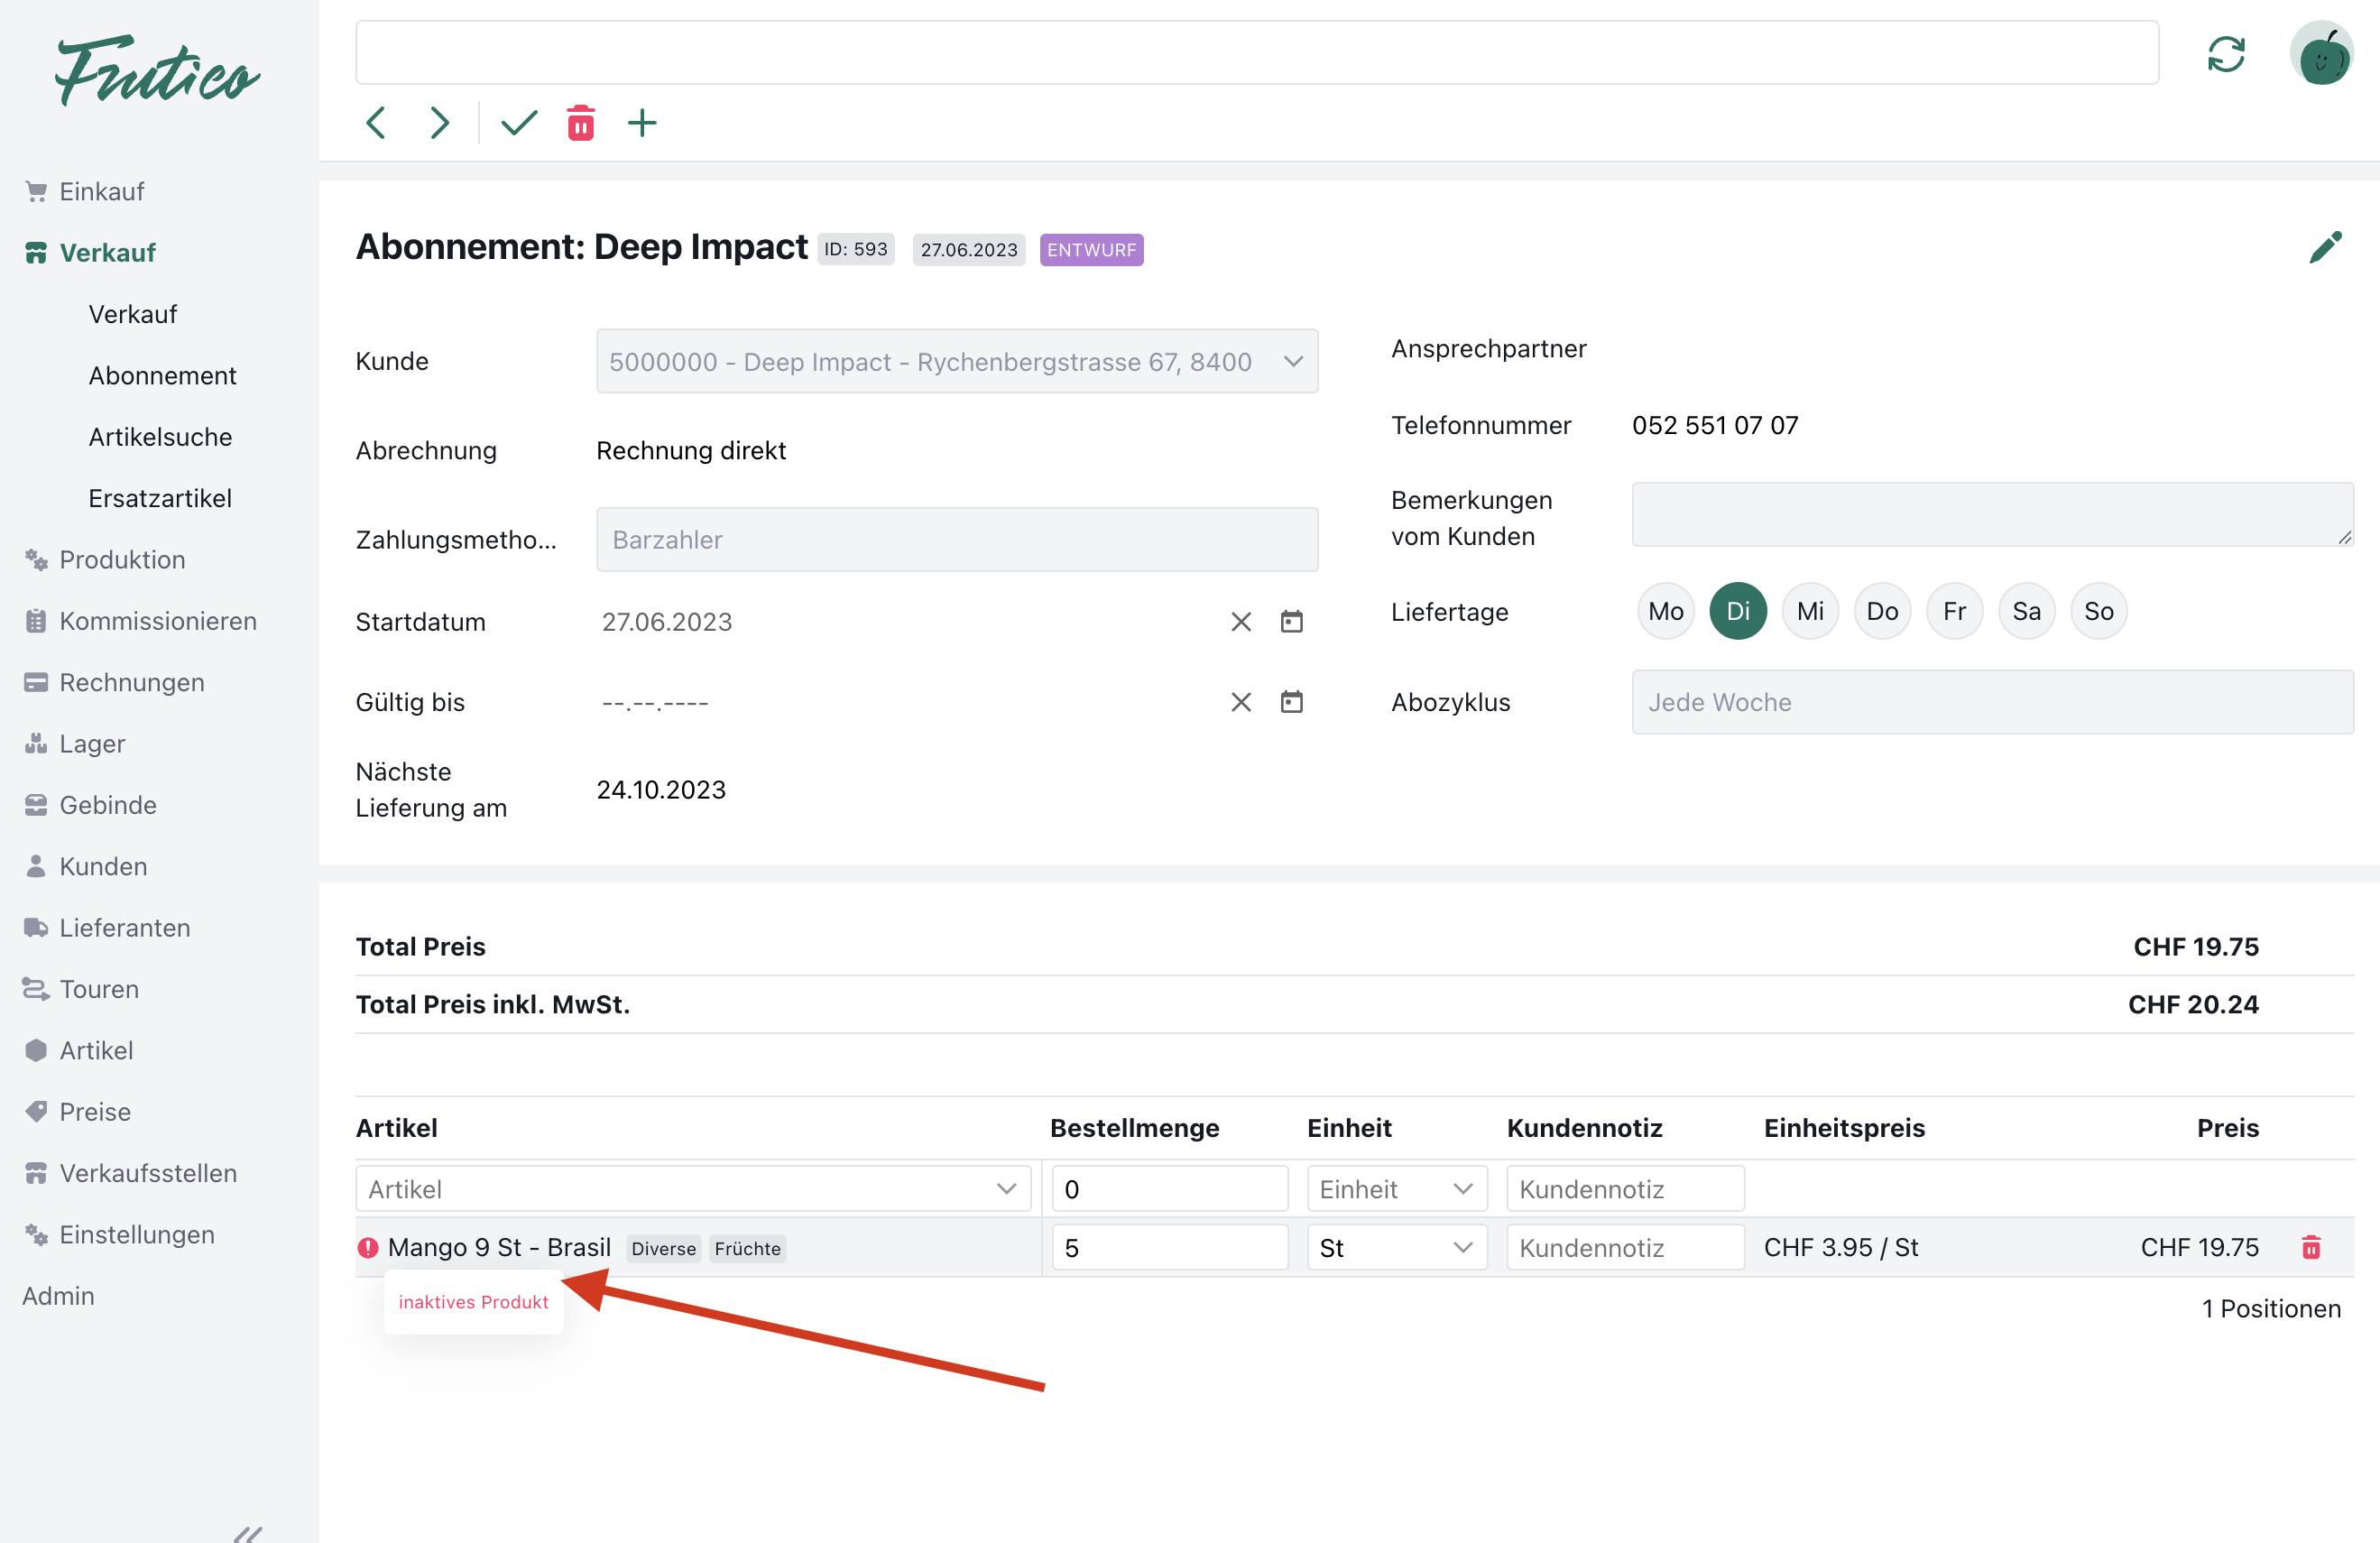Clear the Gültig bis date

tap(1240, 702)
